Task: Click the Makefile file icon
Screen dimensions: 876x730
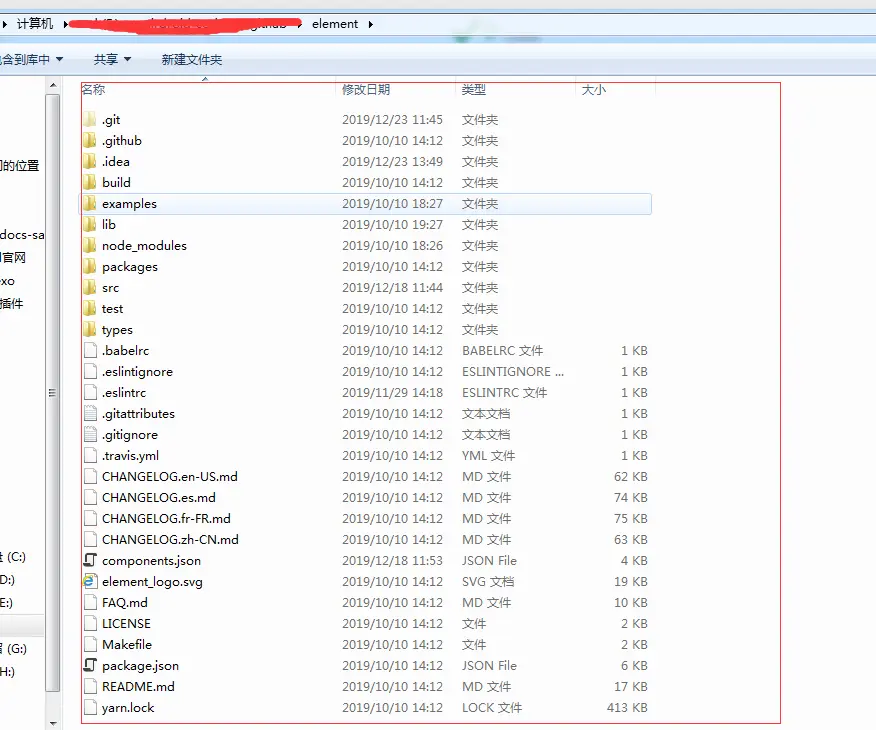Action: pos(90,645)
